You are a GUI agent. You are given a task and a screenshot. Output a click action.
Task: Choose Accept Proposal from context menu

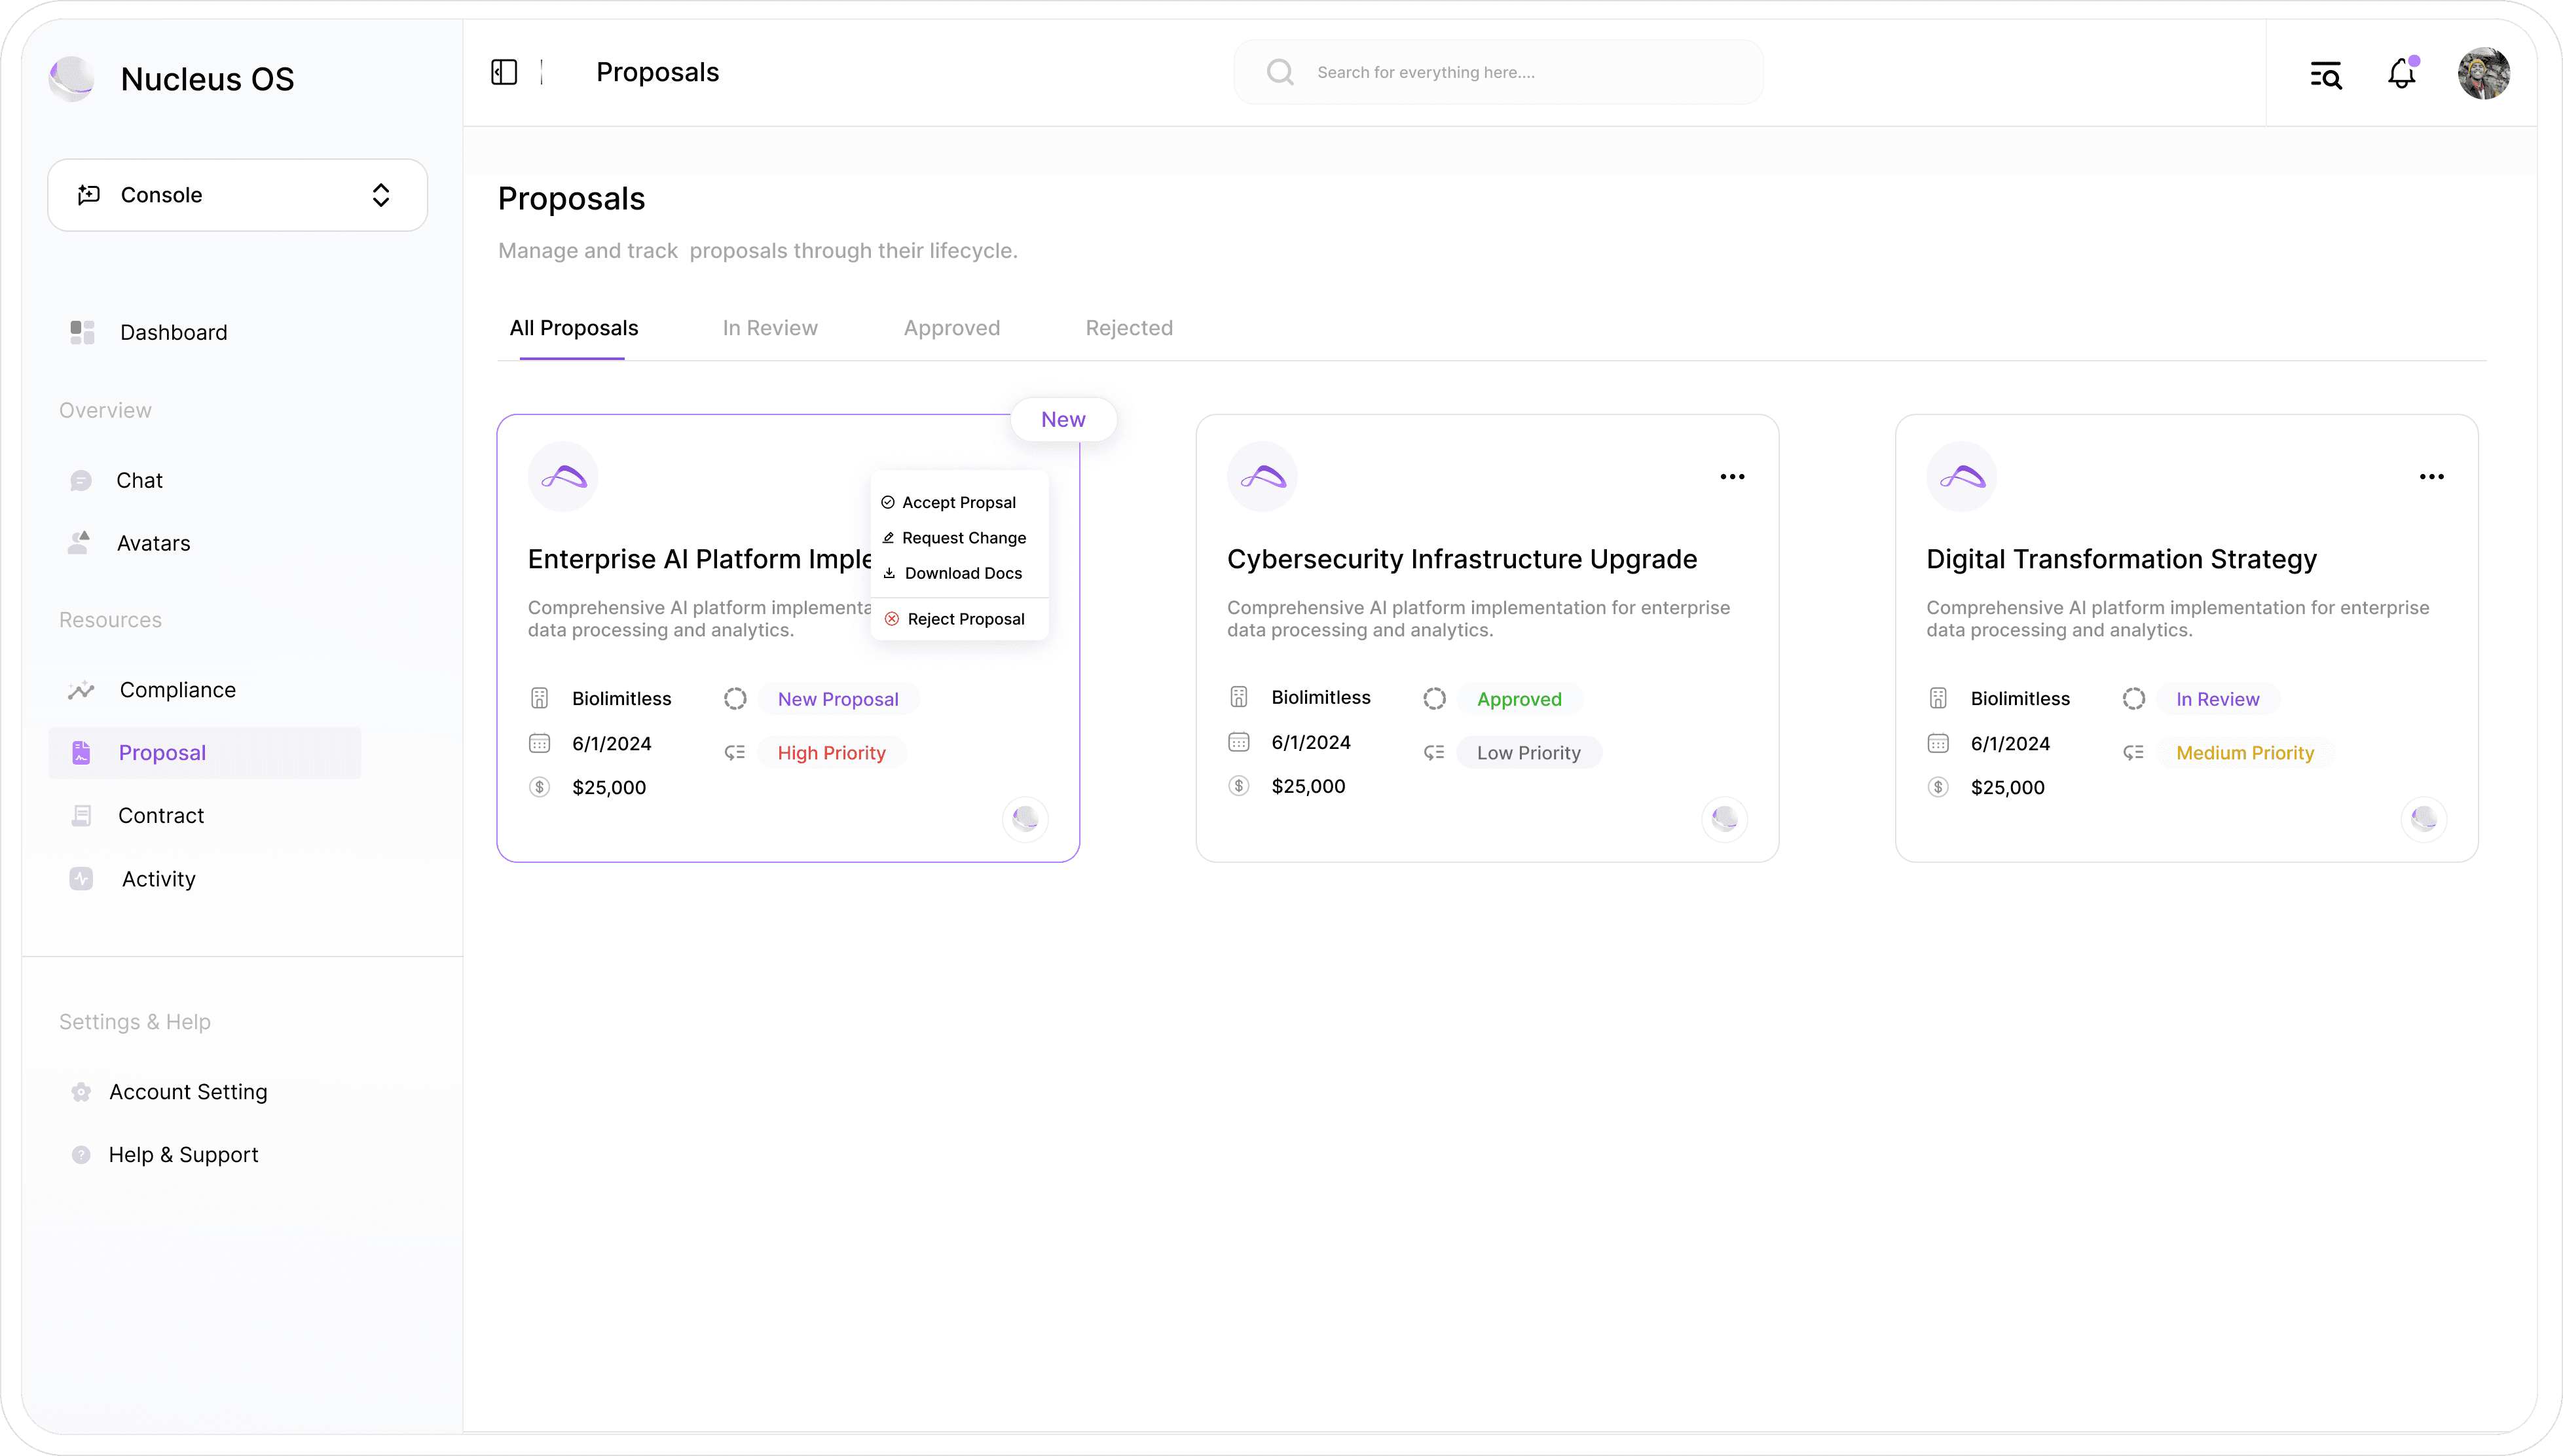coord(958,502)
